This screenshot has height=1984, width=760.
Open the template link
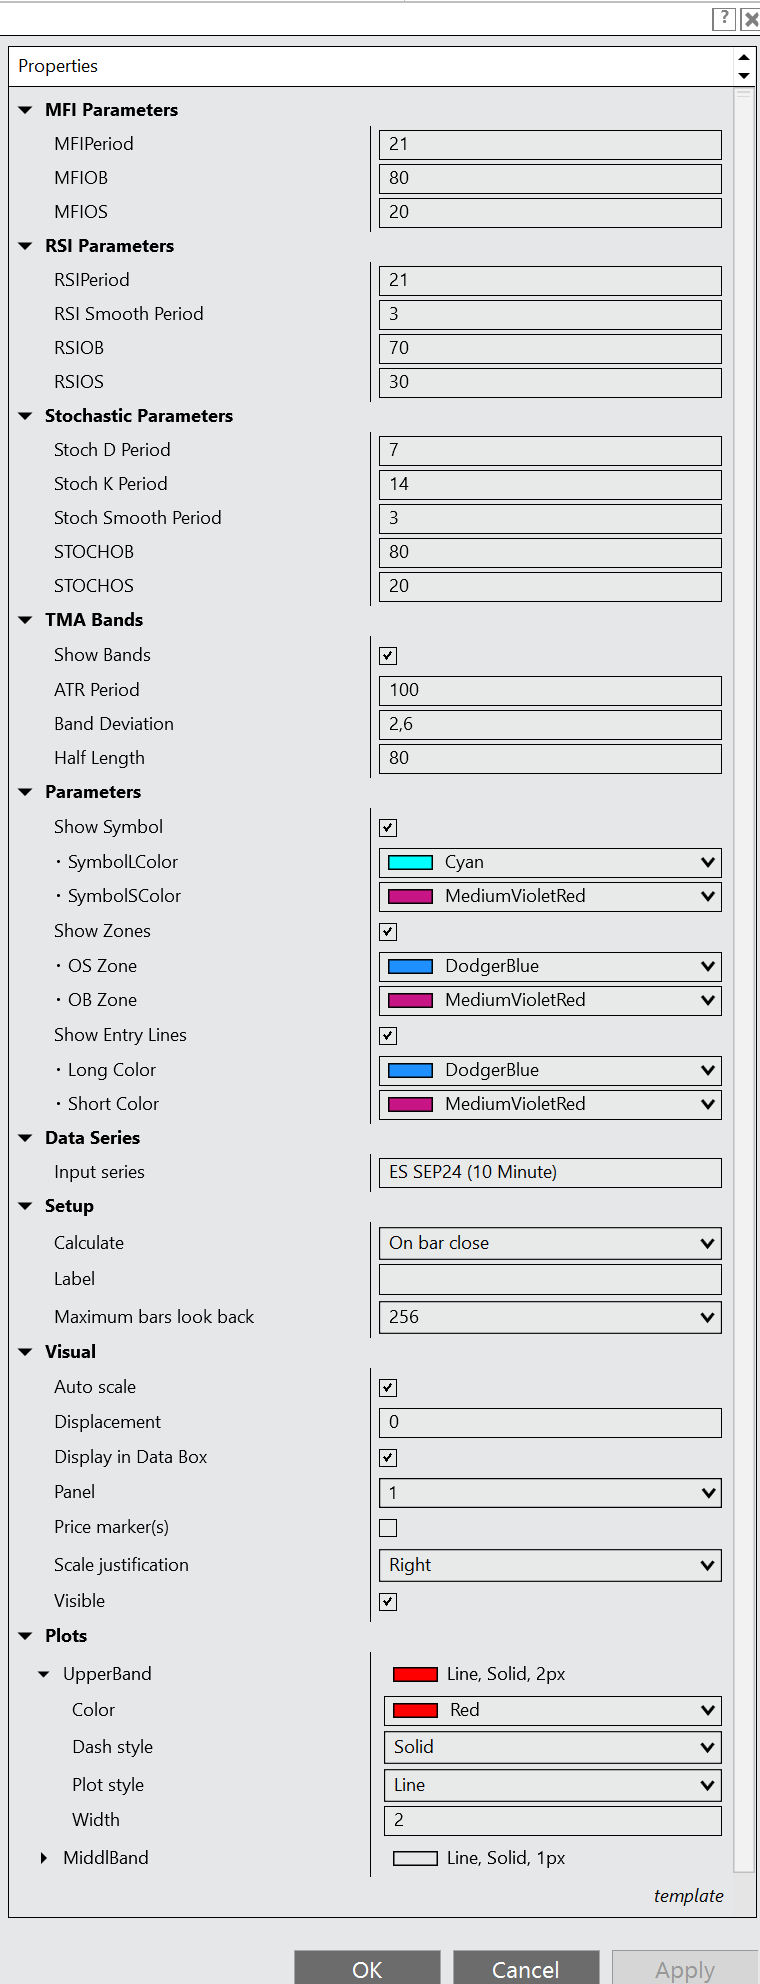(x=688, y=1896)
